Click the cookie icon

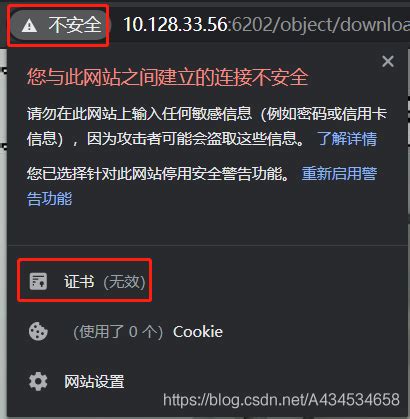coord(38,331)
